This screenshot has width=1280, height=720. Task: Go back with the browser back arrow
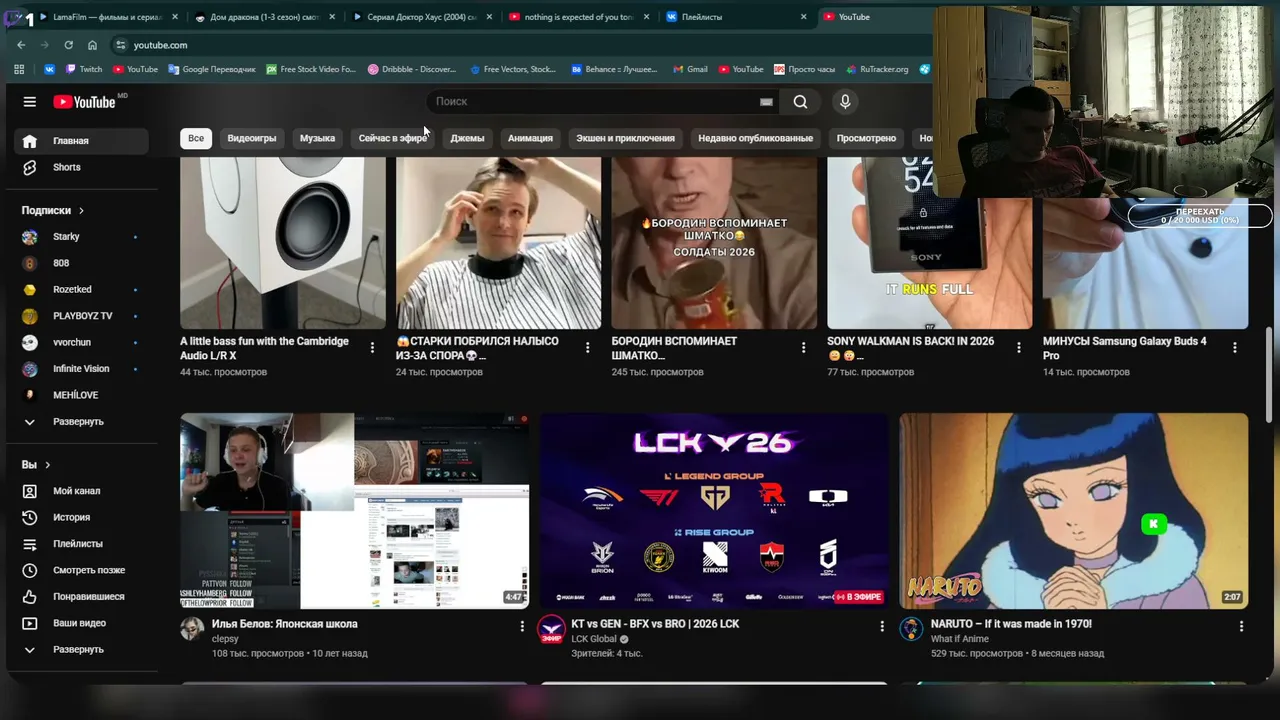point(21,45)
